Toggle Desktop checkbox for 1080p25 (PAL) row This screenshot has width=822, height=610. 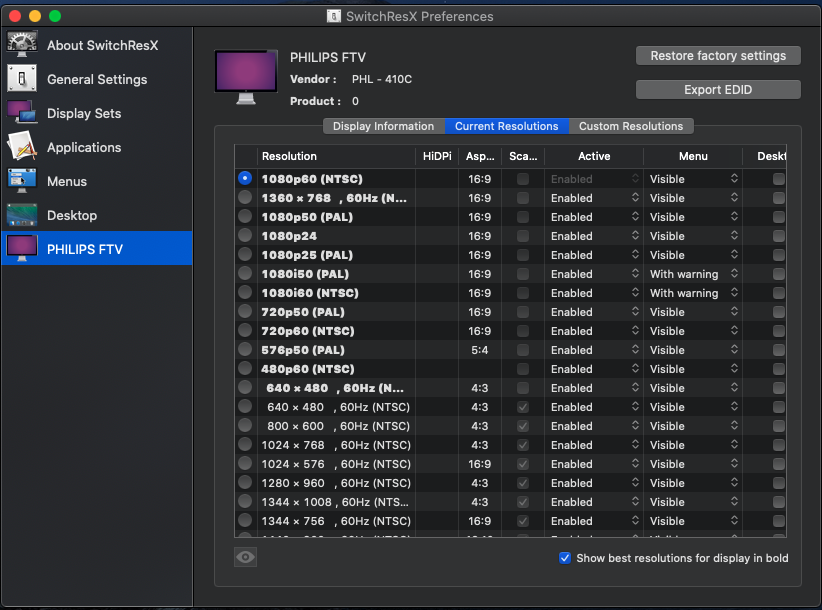[778, 255]
